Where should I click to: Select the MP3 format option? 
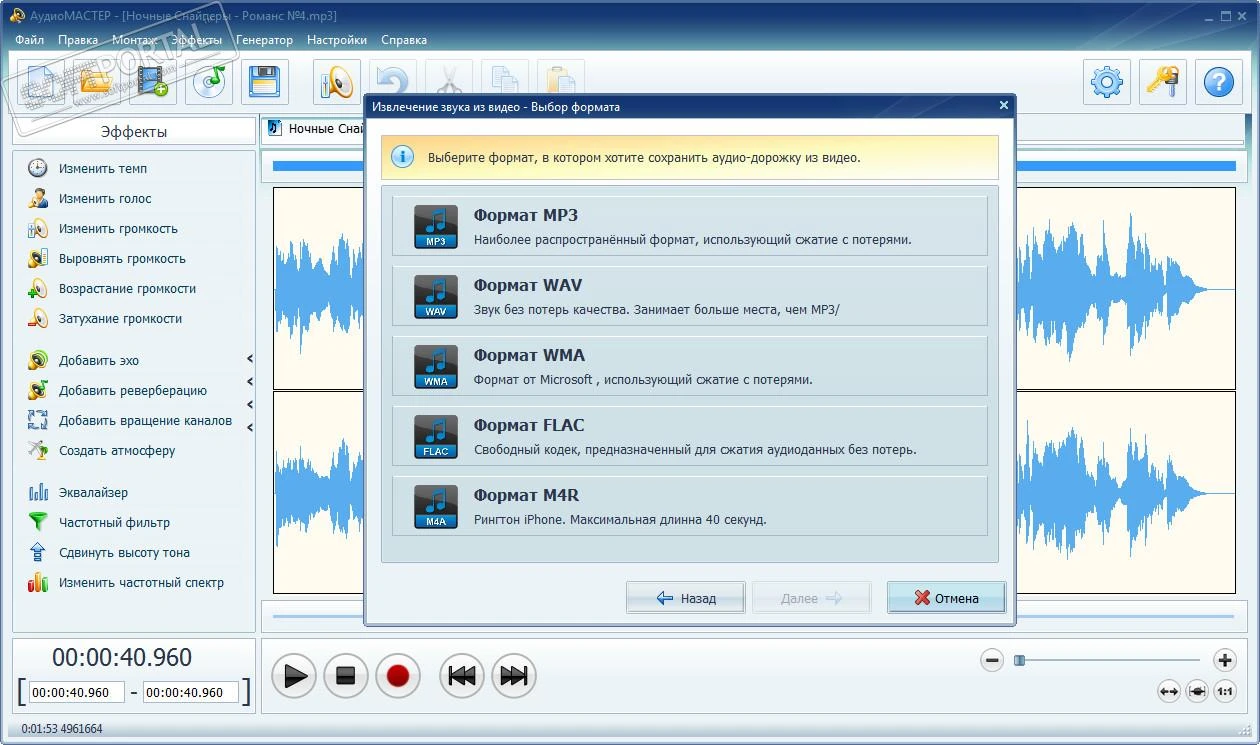point(689,226)
